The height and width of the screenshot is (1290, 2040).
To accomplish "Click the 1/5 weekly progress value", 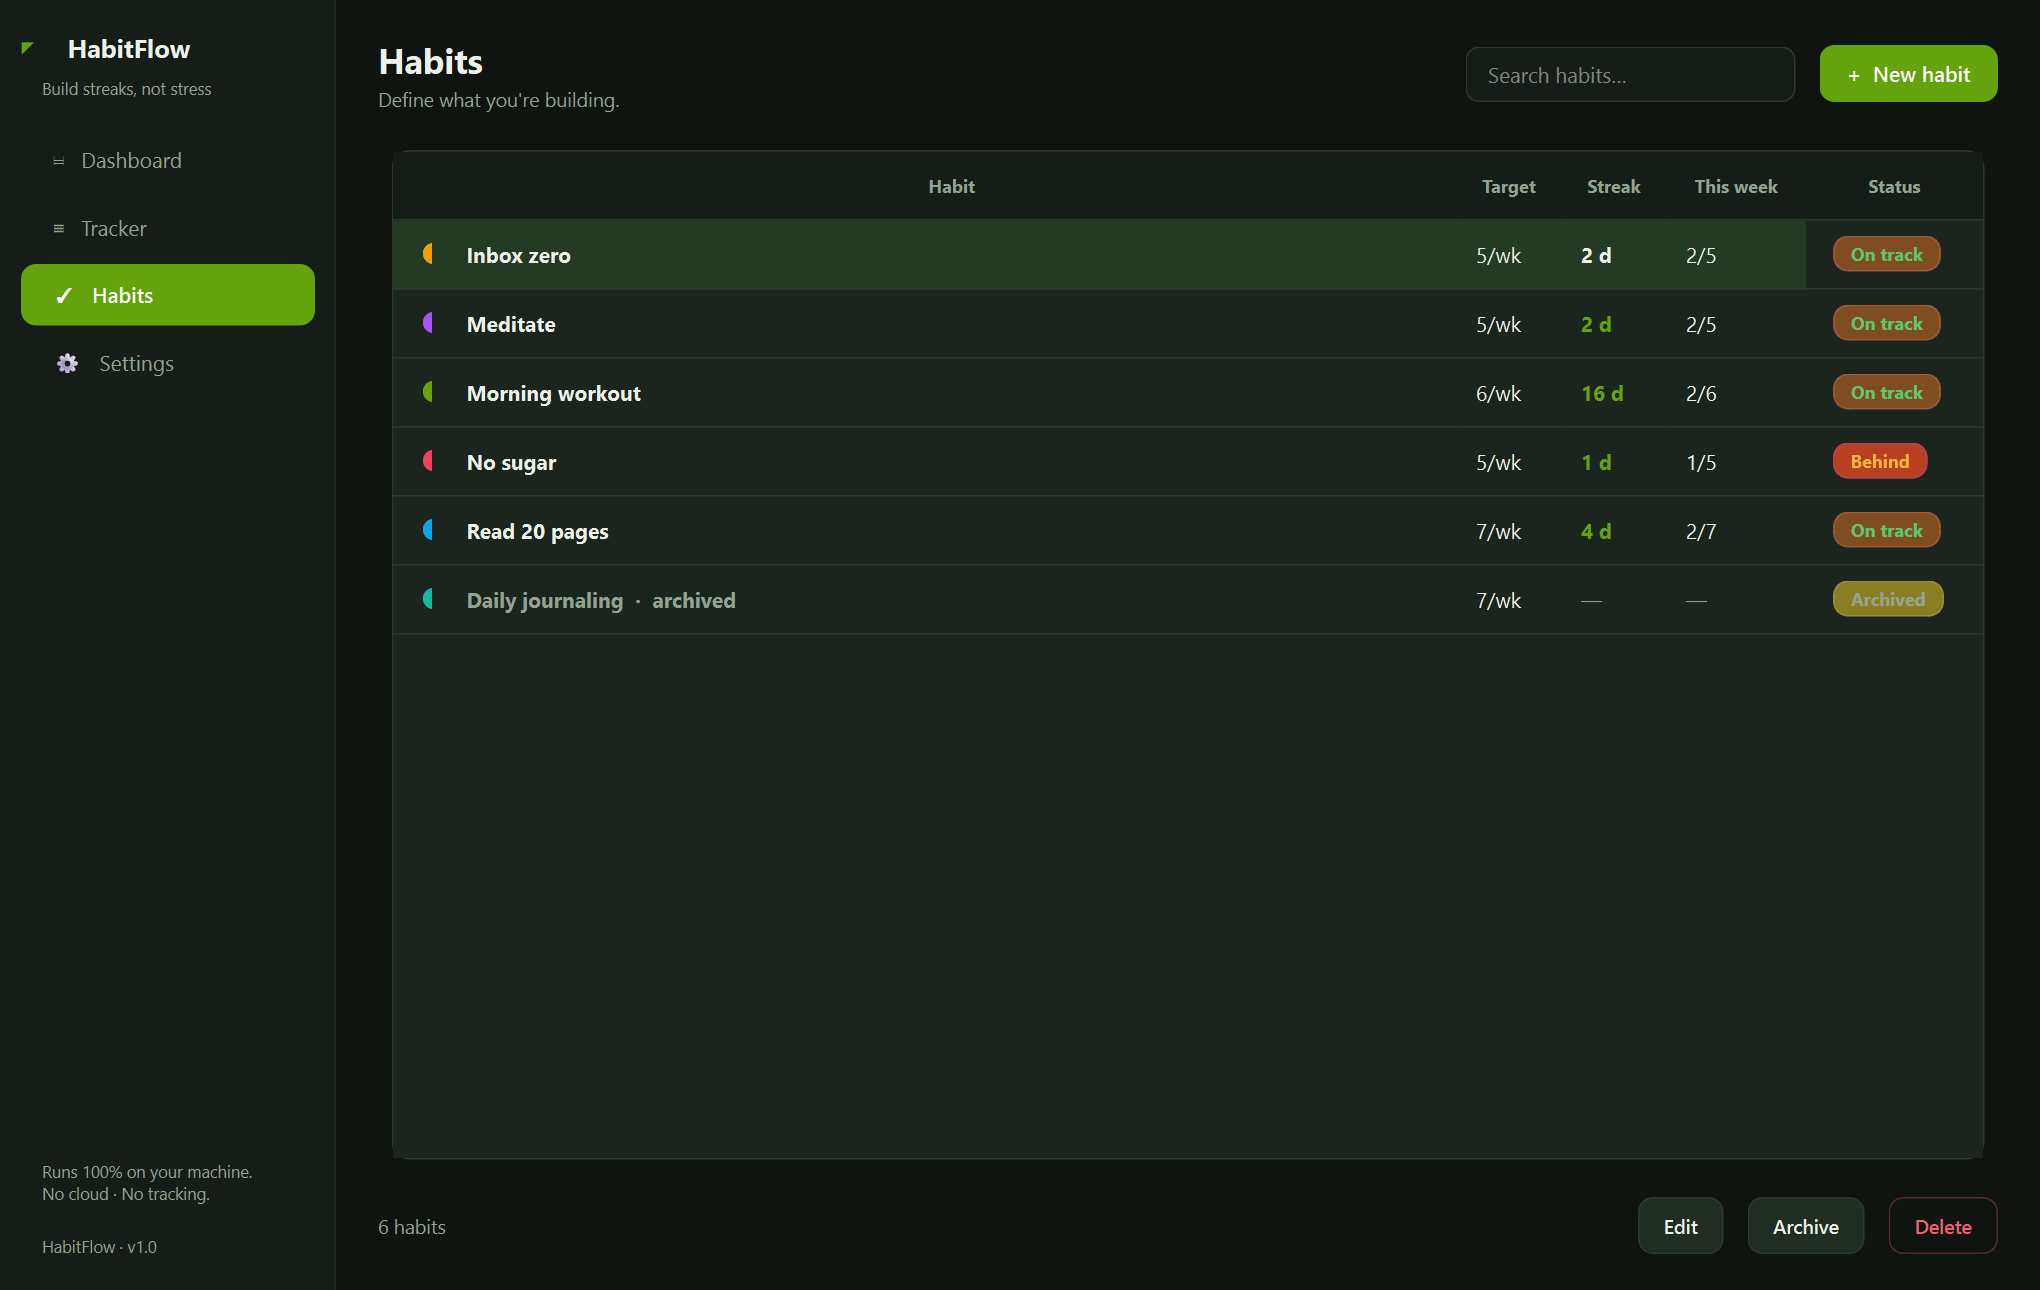I will 1701,463.
